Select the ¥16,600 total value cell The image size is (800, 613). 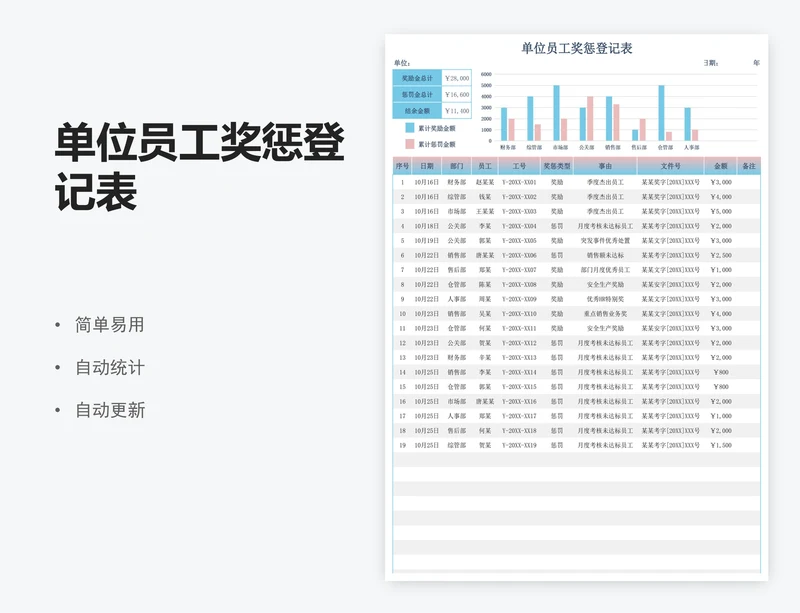(457, 94)
